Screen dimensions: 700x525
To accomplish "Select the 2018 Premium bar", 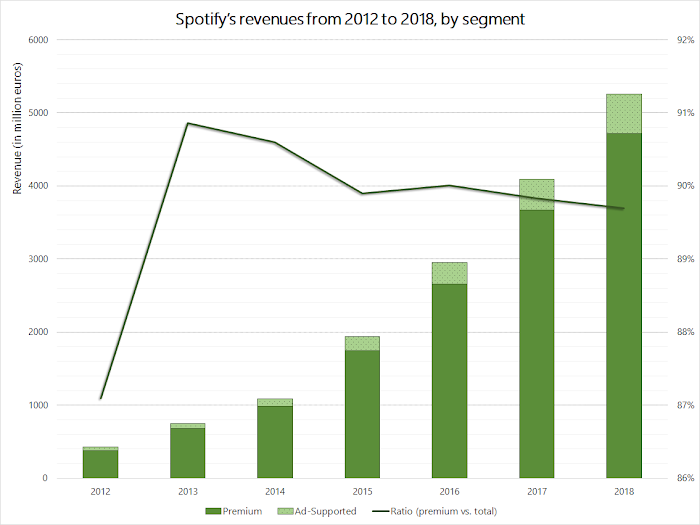I will (624, 306).
